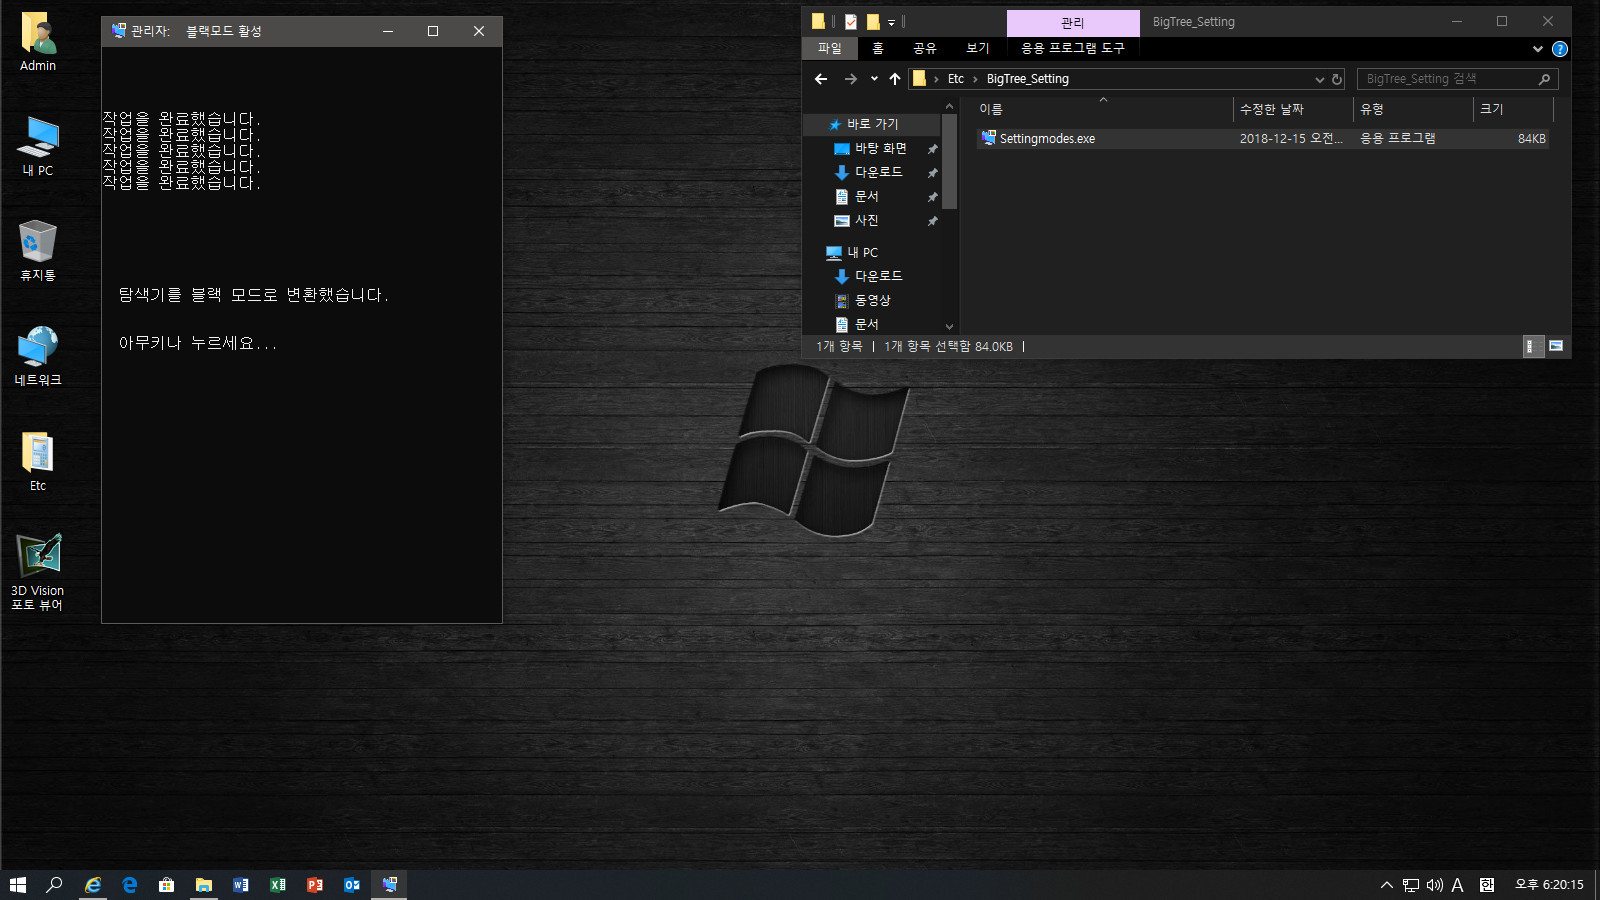Click Explorer back arrow

coord(821,79)
